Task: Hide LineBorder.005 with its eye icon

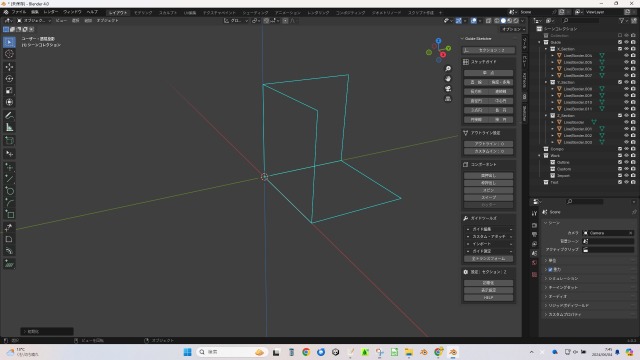Action: [x=627, y=62]
